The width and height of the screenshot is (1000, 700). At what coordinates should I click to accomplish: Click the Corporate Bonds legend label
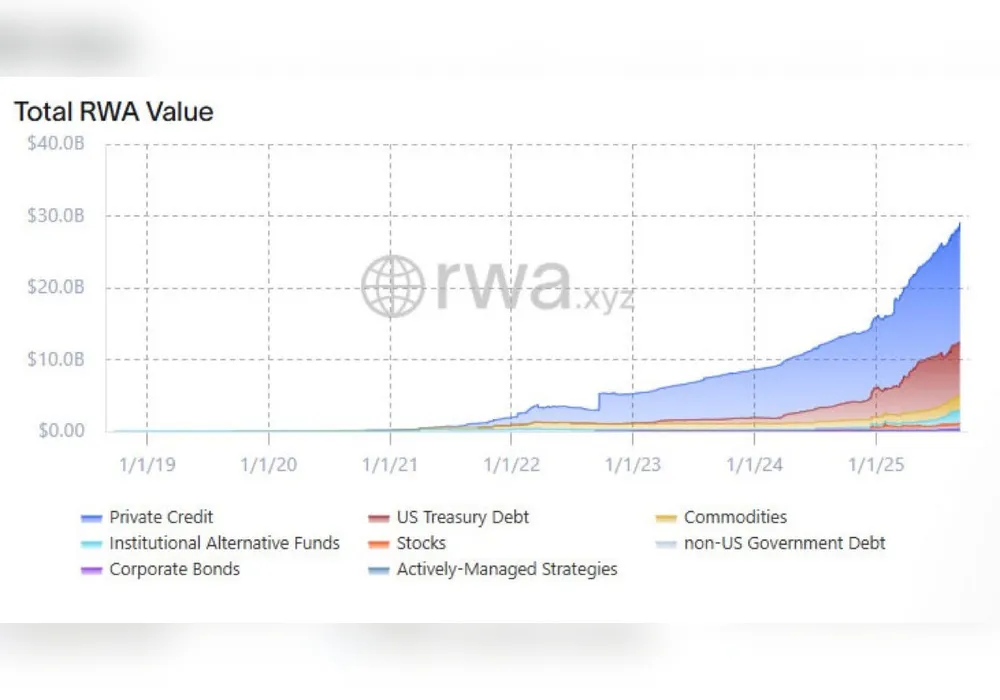pos(175,569)
